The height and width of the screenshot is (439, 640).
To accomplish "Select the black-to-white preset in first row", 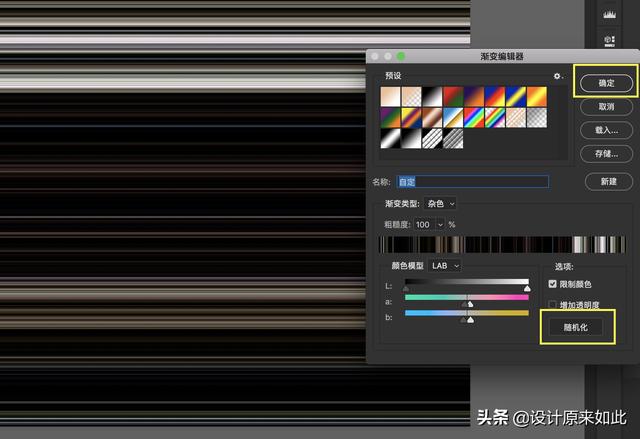I will (x=432, y=96).
